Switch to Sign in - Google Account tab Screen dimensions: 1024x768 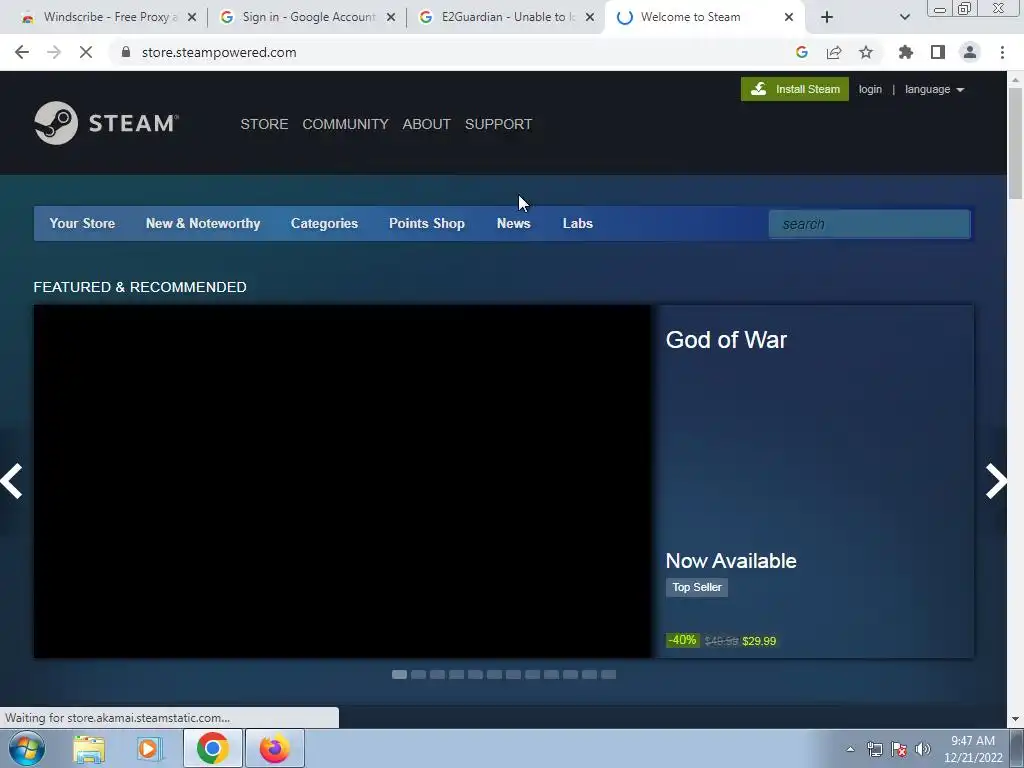(307, 18)
